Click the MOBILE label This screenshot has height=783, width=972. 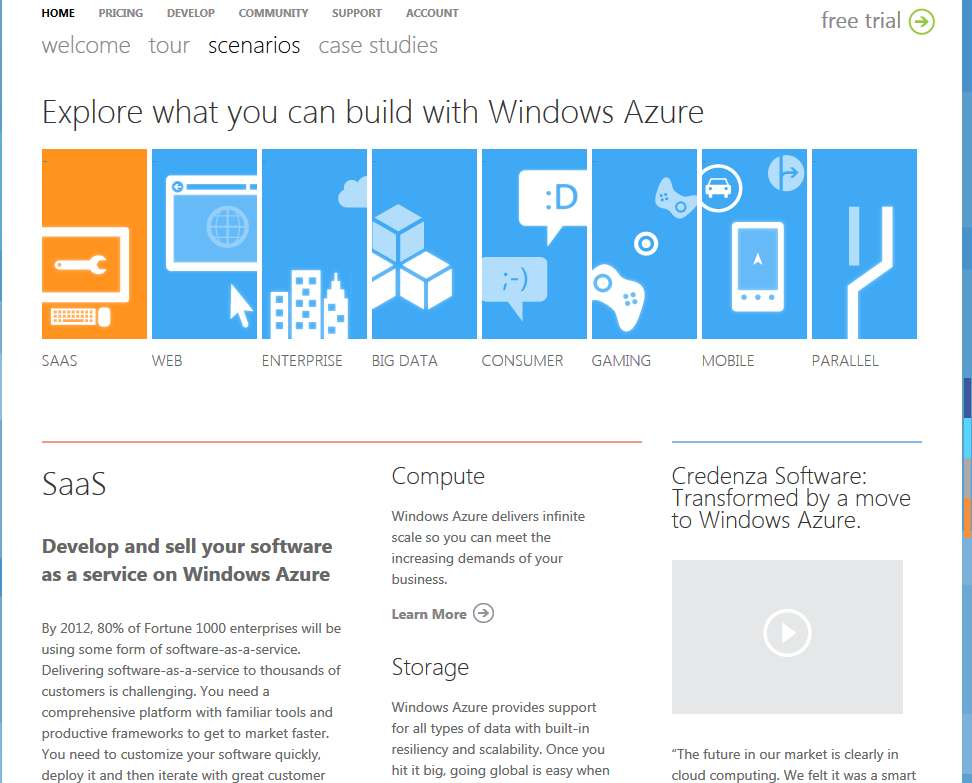coord(728,361)
